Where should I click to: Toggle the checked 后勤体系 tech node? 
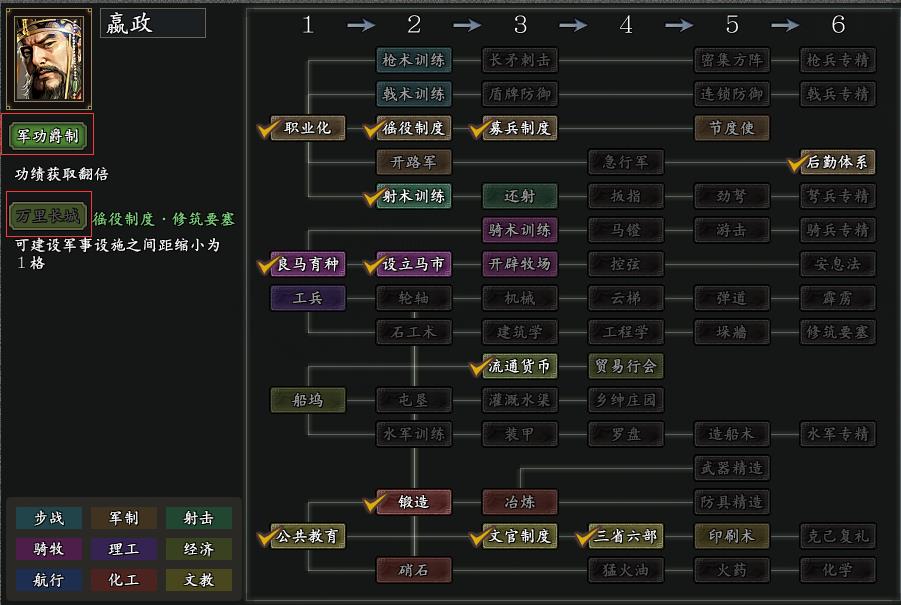(837, 162)
